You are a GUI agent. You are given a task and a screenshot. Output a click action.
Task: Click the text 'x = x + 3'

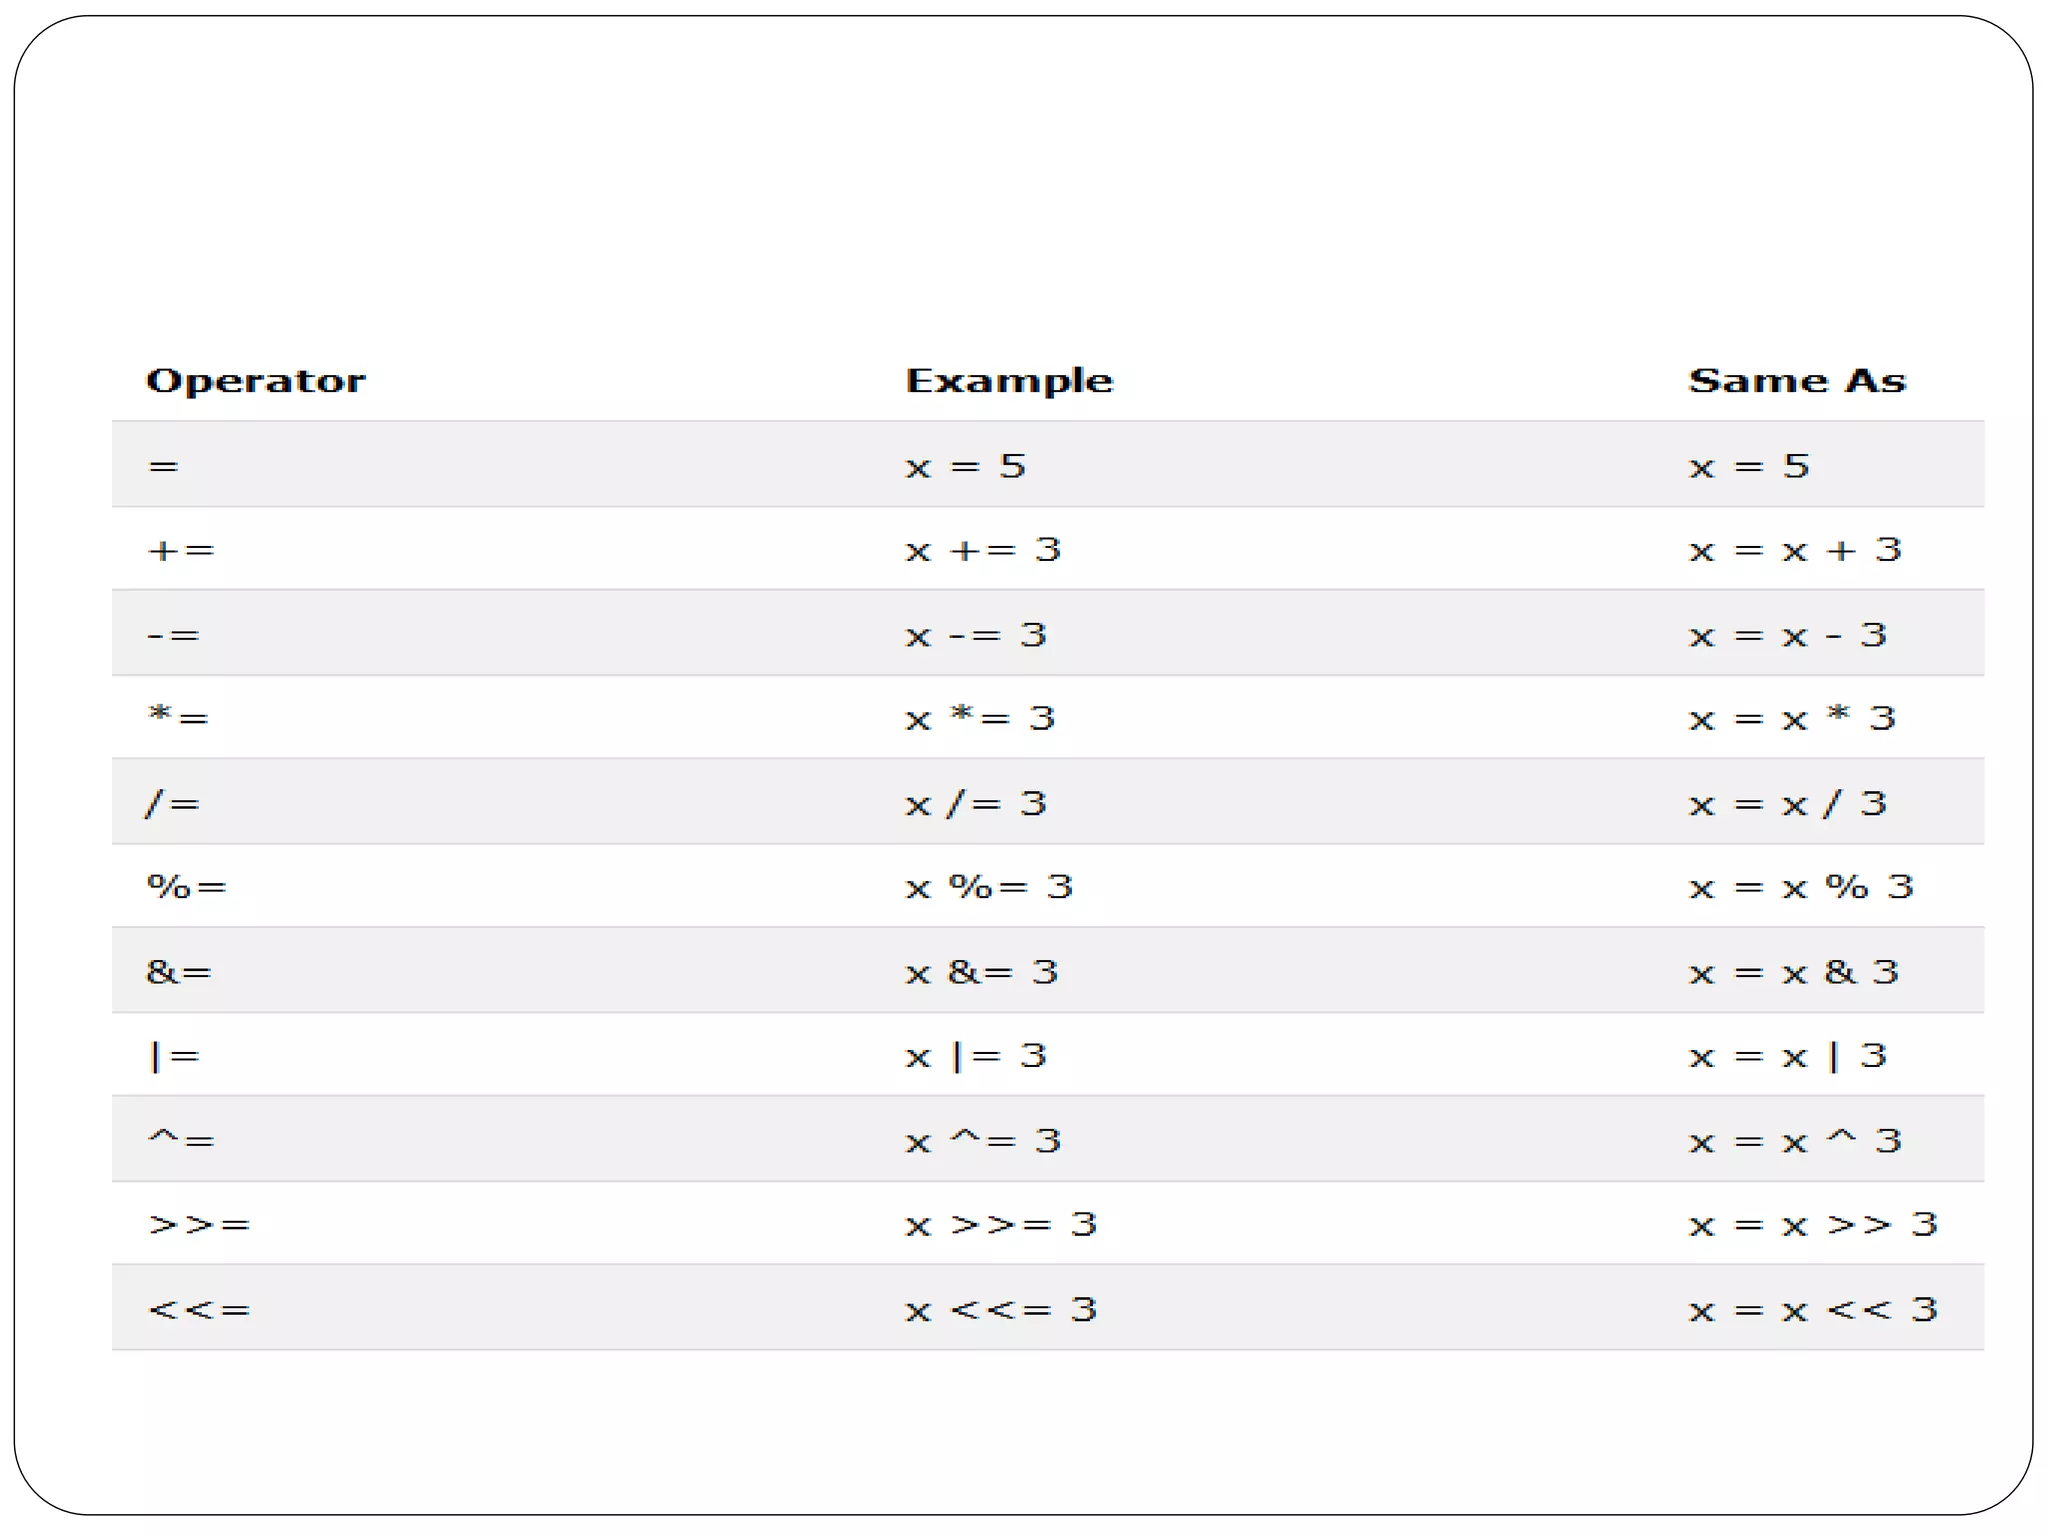tap(1795, 550)
